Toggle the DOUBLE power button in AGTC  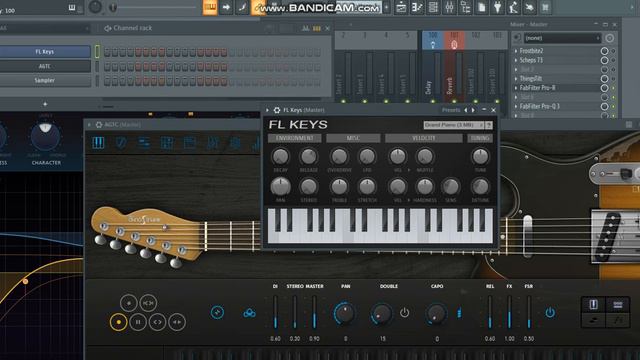404,313
